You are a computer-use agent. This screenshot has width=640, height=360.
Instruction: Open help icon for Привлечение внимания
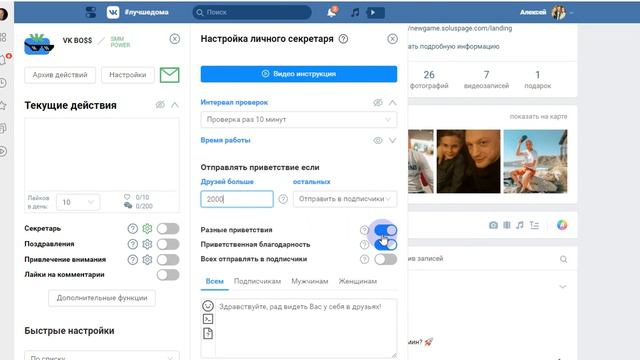point(133,260)
